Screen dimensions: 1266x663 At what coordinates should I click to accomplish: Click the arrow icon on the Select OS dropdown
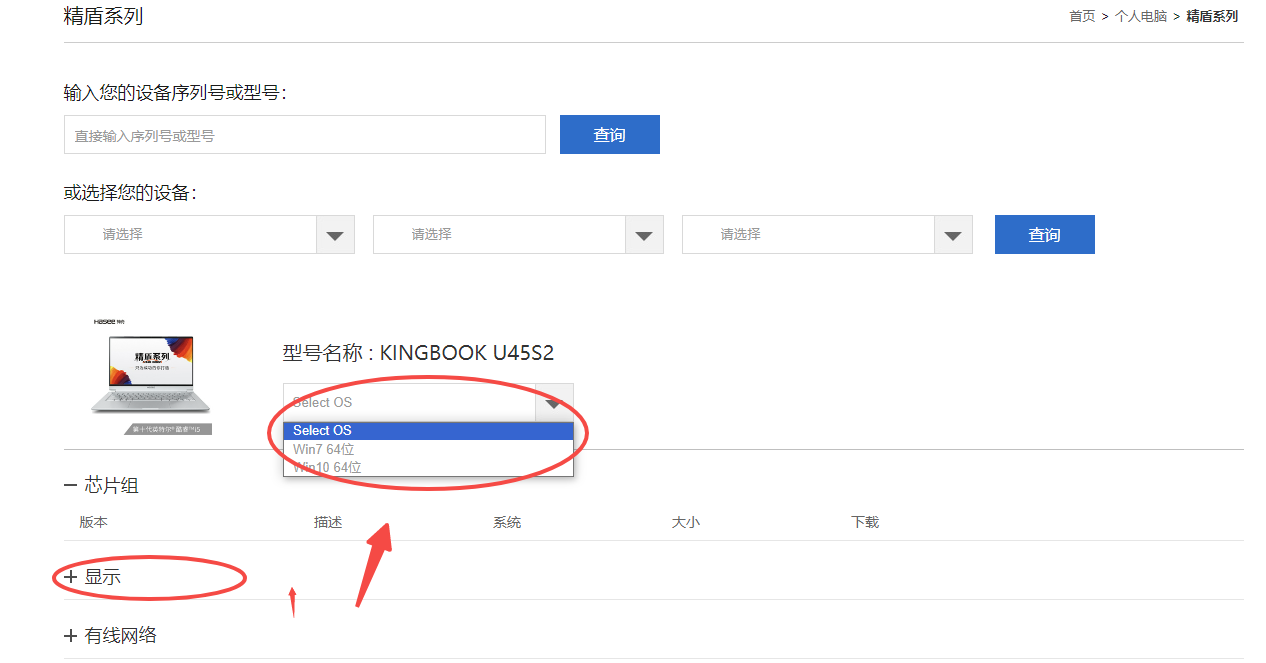554,402
